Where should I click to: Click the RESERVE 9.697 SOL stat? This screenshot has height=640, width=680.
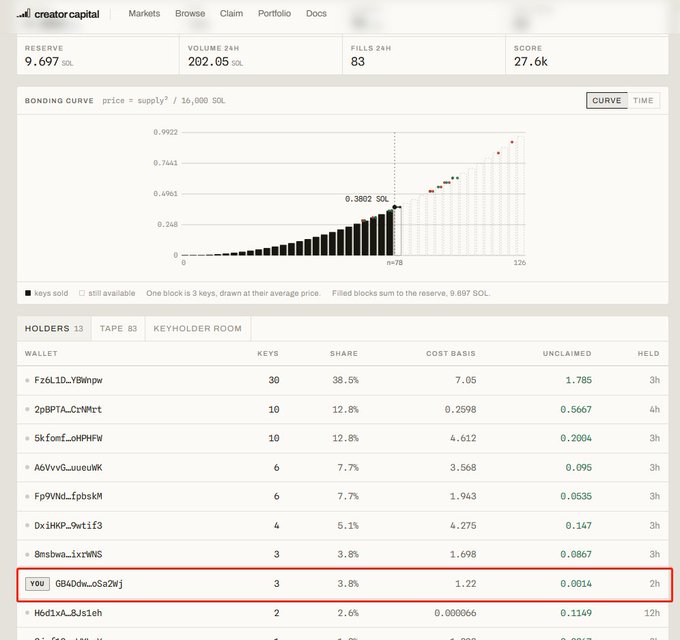click(x=98, y=56)
